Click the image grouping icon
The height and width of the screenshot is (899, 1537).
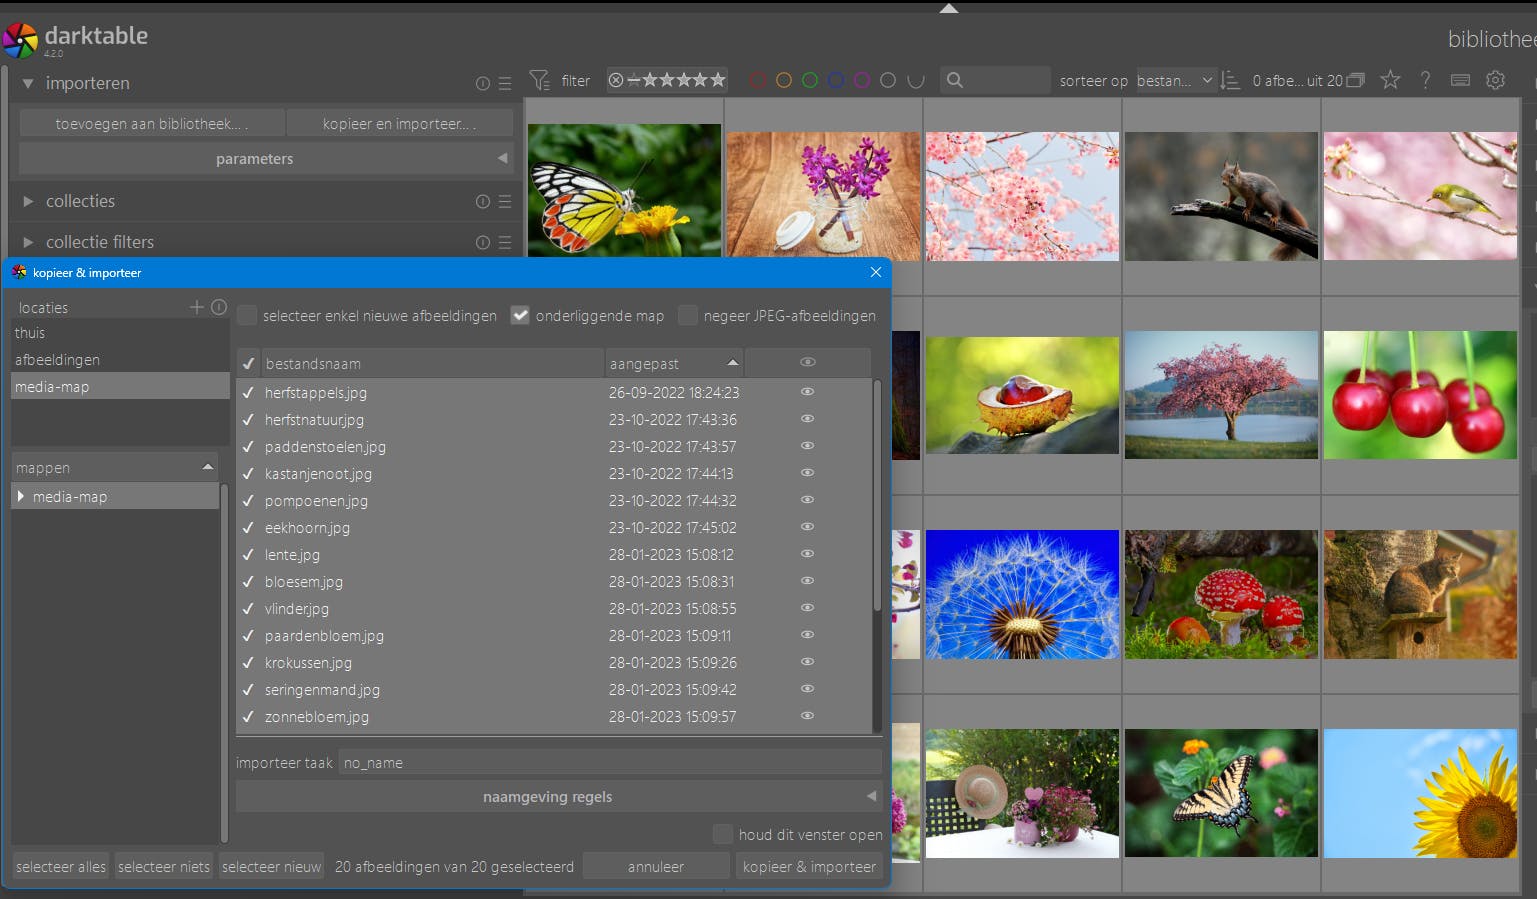(1355, 80)
